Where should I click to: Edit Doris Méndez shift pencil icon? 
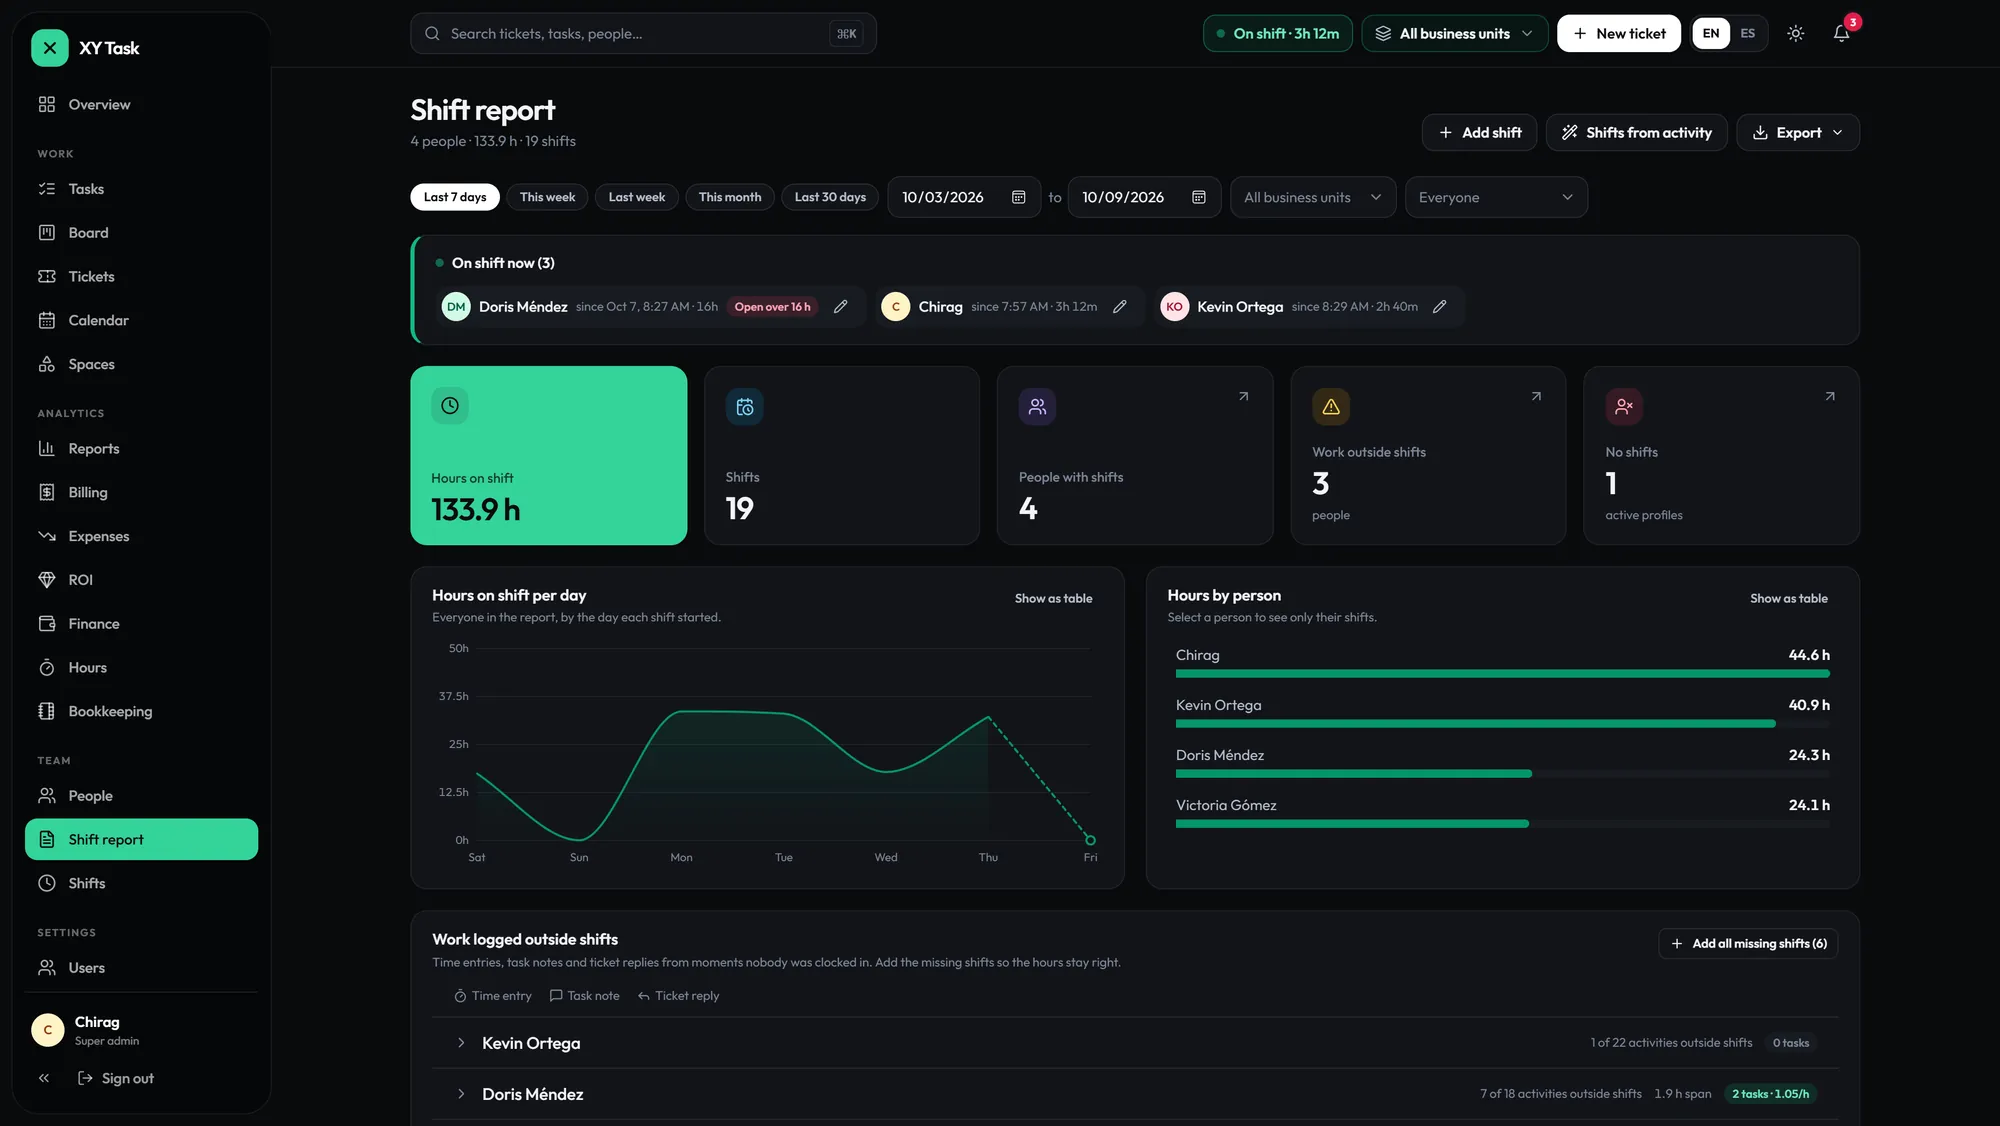pos(841,307)
